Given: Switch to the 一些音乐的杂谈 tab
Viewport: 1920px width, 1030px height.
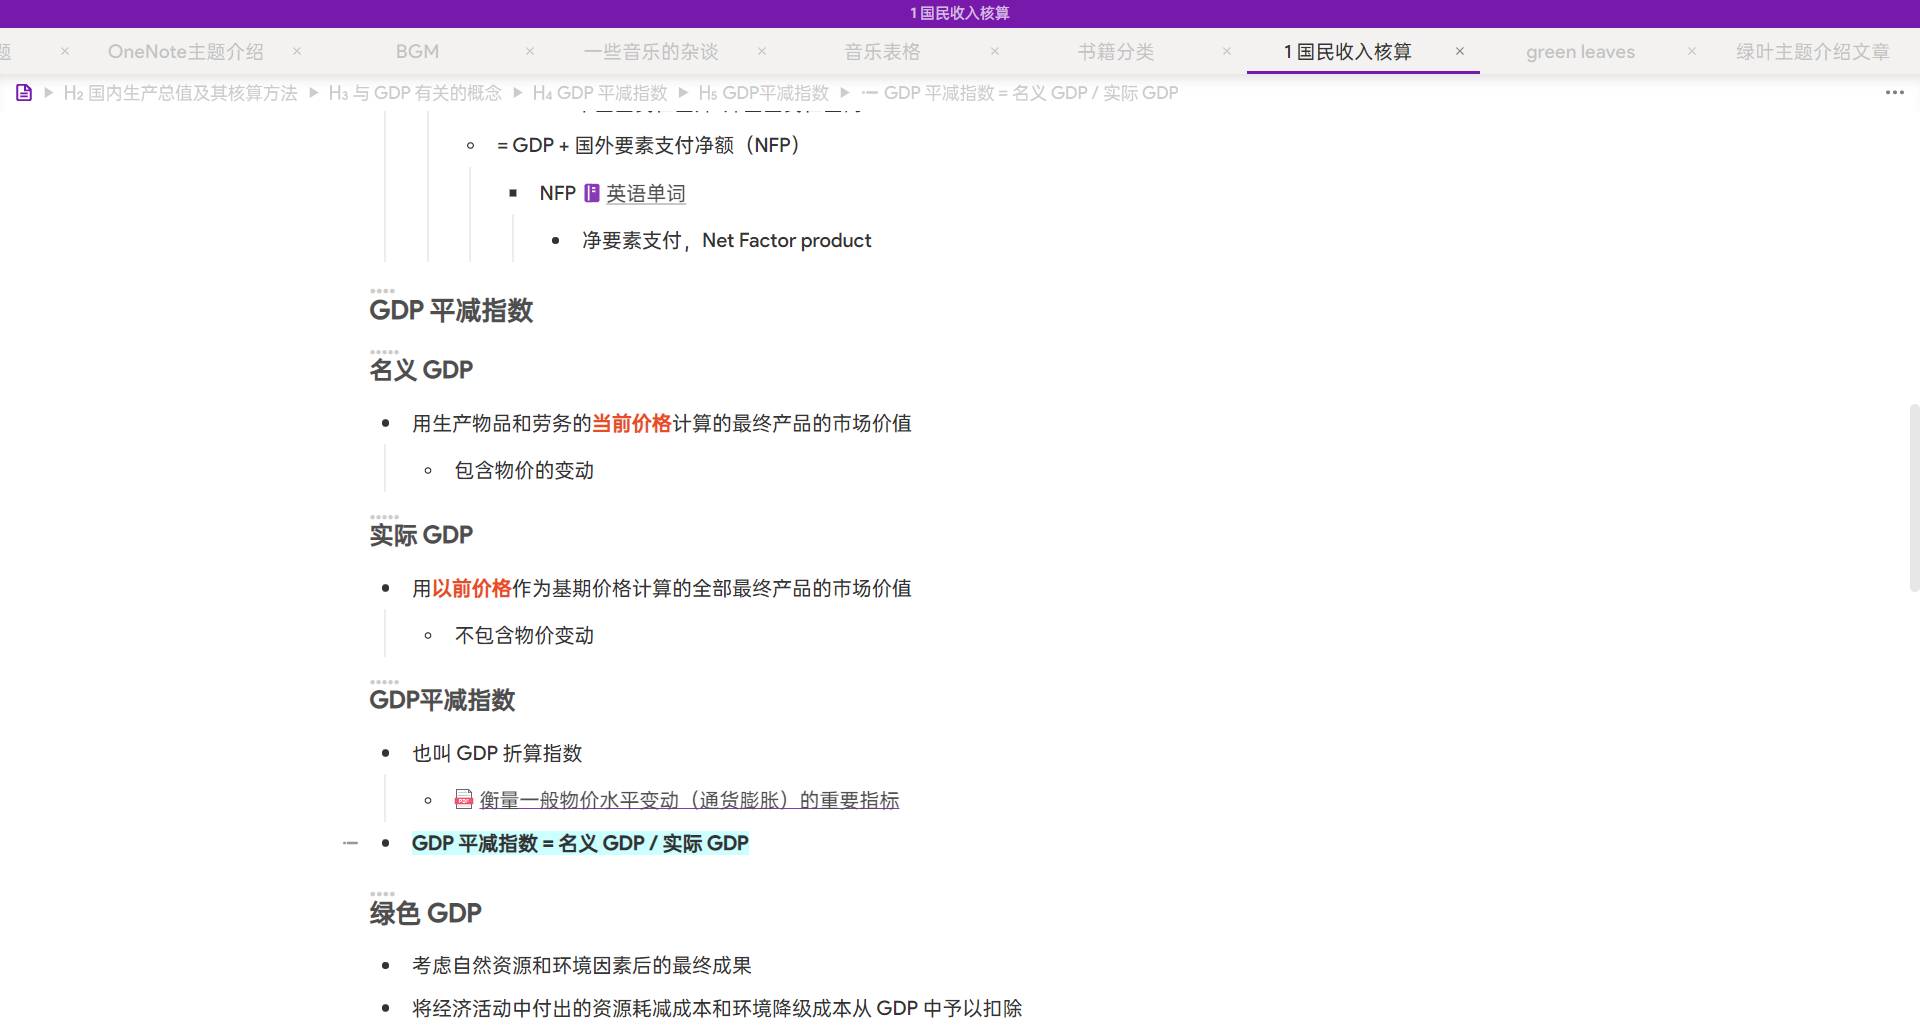Looking at the screenshot, I should (x=651, y=52).
